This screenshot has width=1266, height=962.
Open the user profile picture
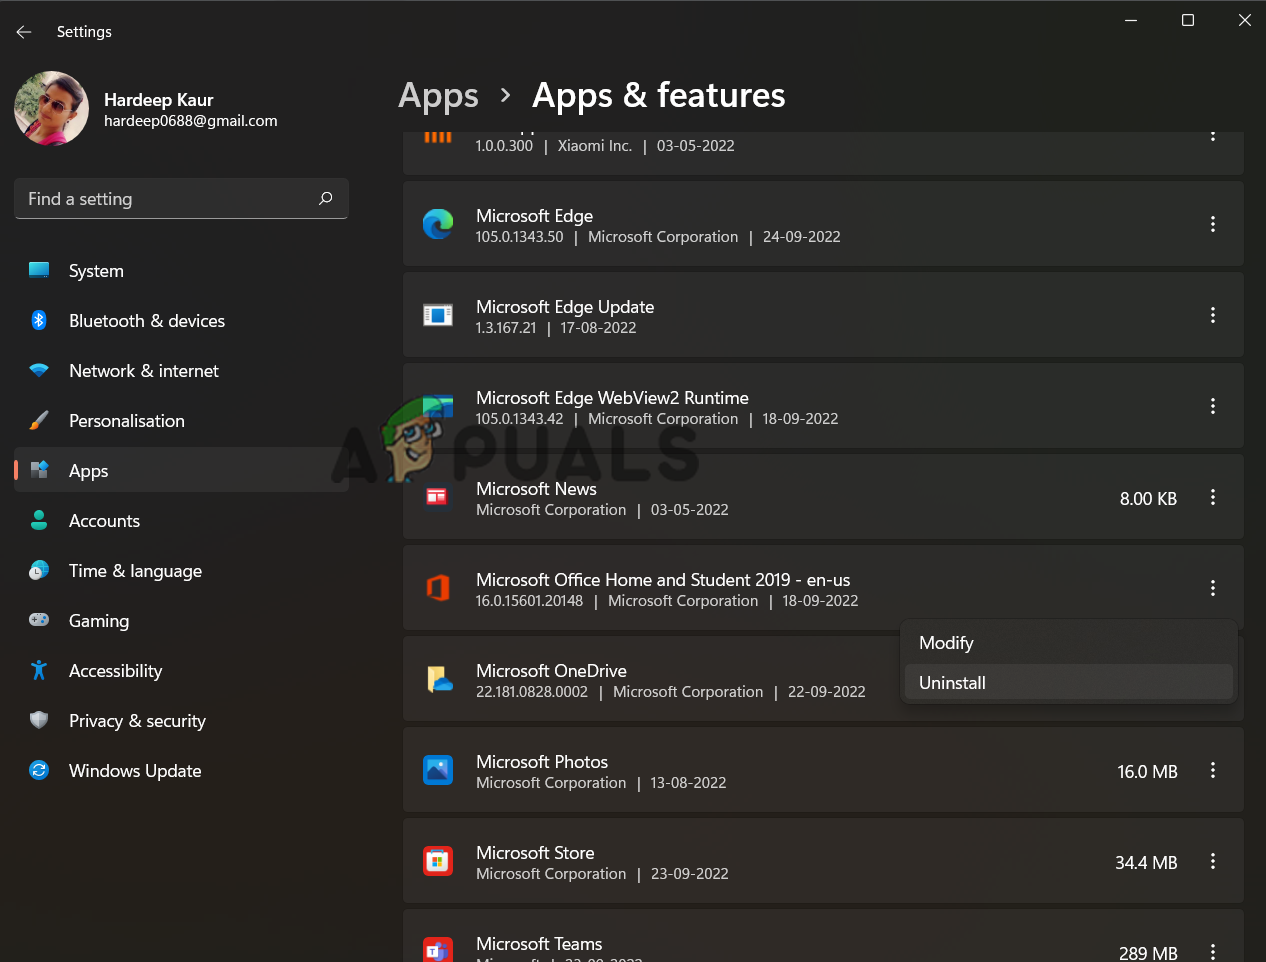[x=51, y=109]
